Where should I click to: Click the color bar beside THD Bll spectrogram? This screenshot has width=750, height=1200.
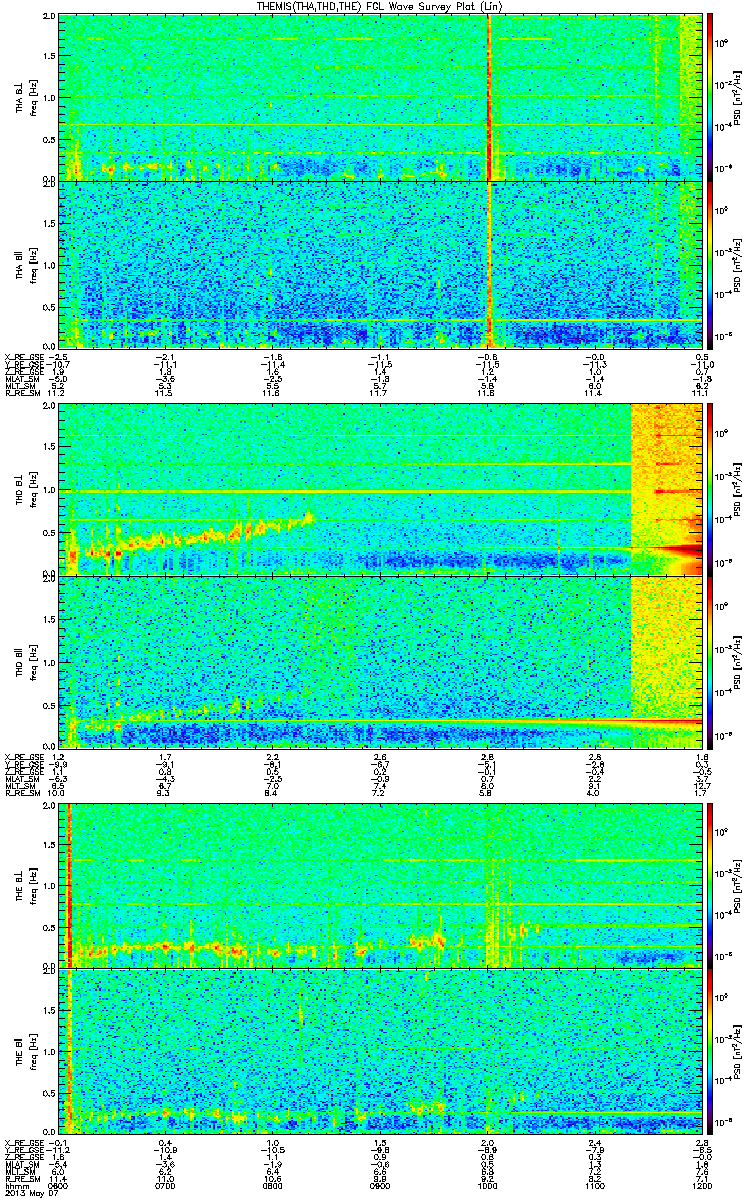(x=711, y=660)
